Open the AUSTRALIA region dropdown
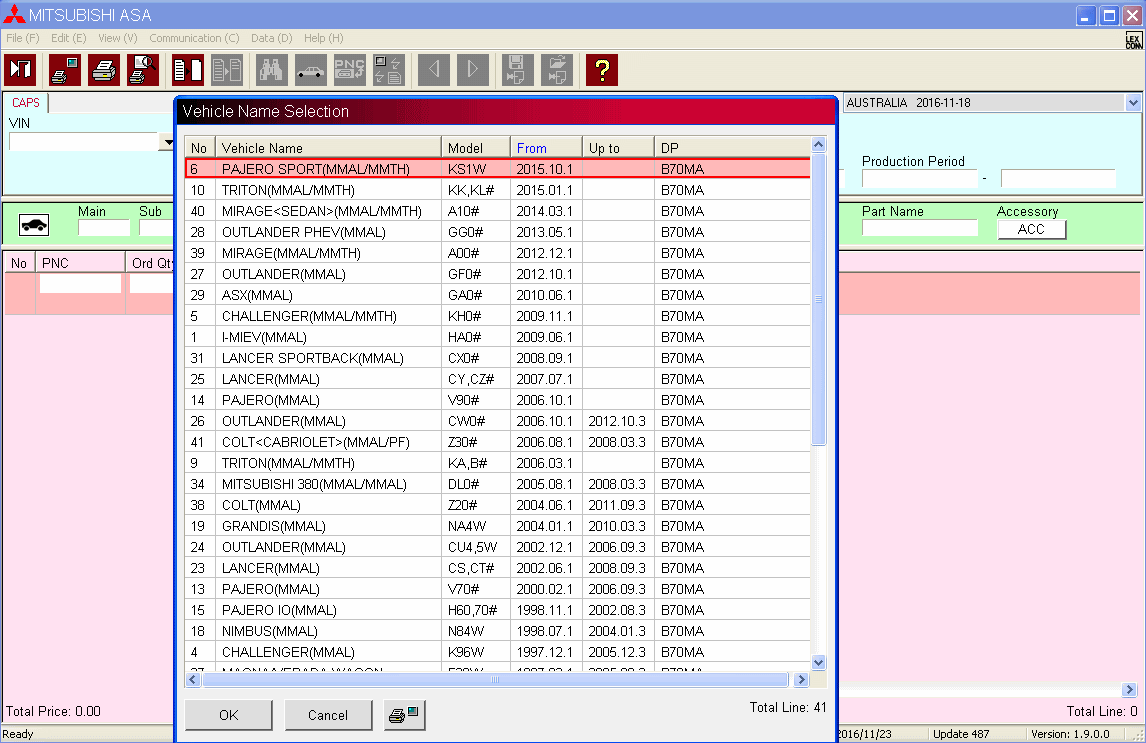The height and width of the screenshot is (743, 1146). tap(1132, 103)
